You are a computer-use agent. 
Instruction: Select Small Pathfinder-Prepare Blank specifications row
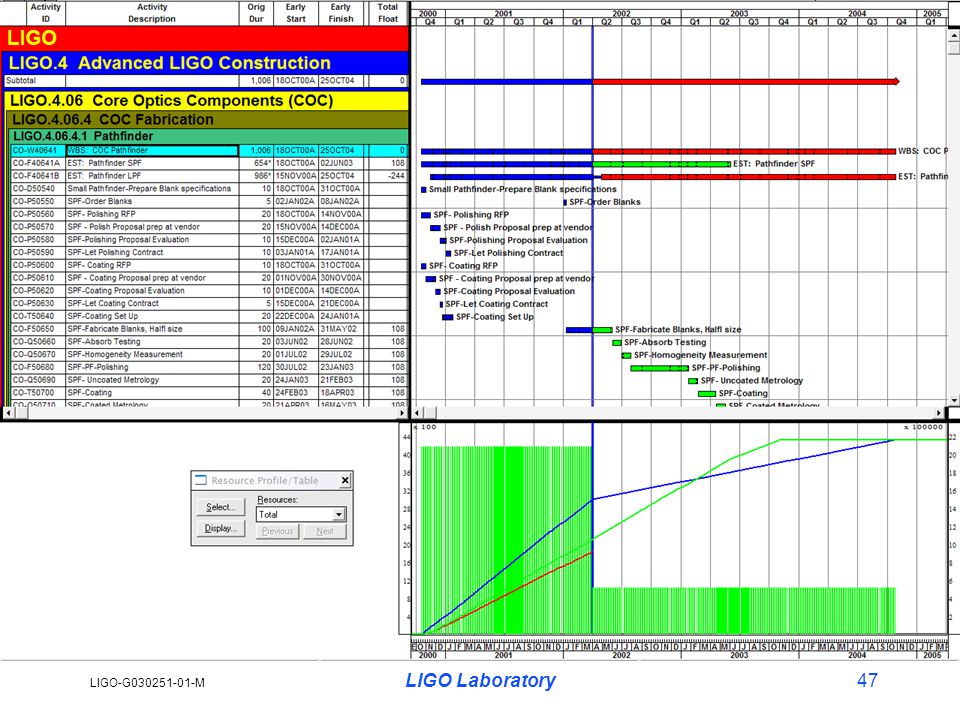pos(209,189)
